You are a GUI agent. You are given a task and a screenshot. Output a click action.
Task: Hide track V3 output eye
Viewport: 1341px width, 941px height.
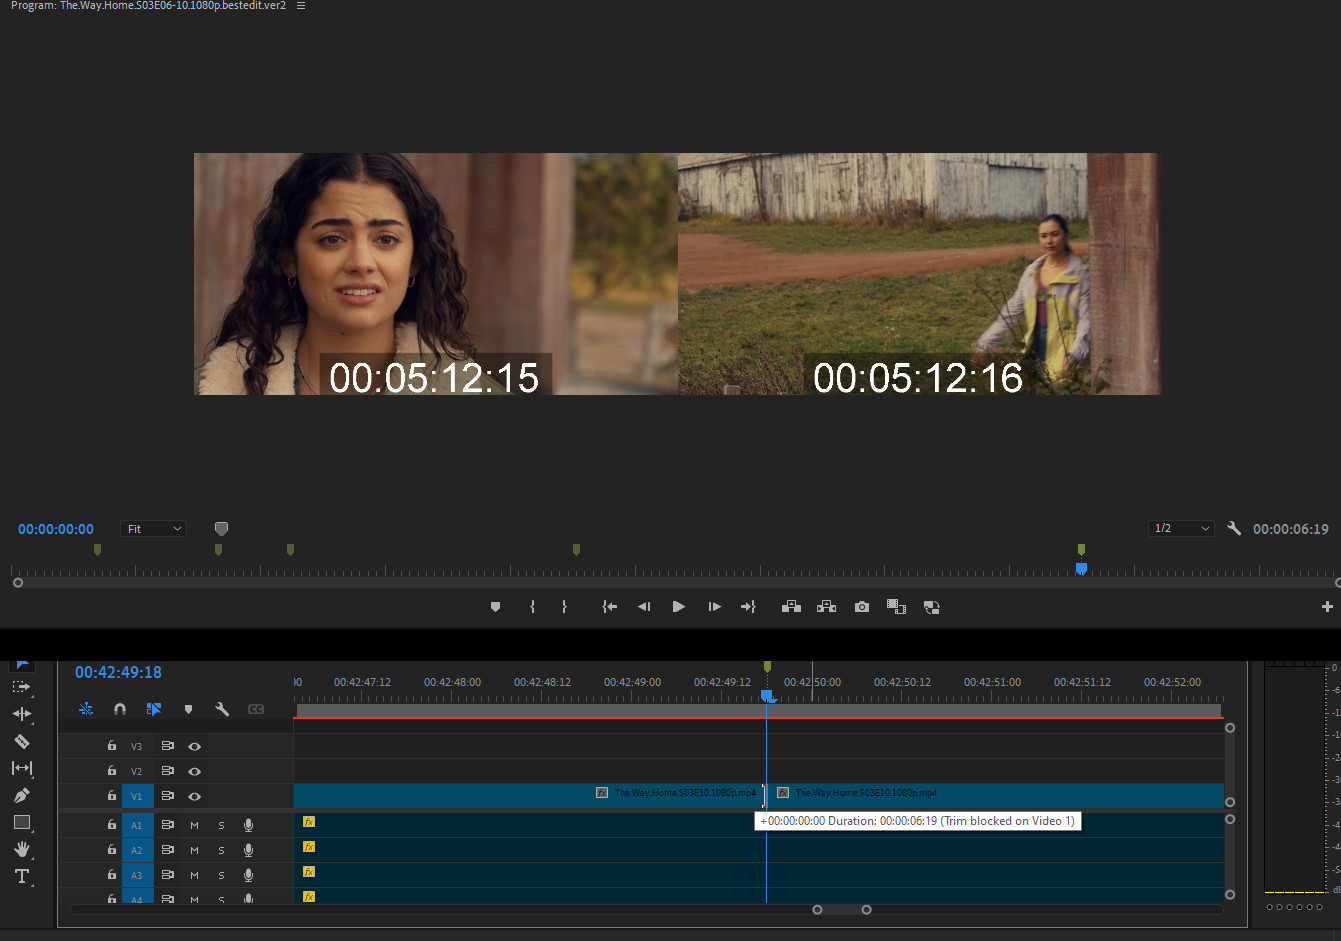(195, 746)
